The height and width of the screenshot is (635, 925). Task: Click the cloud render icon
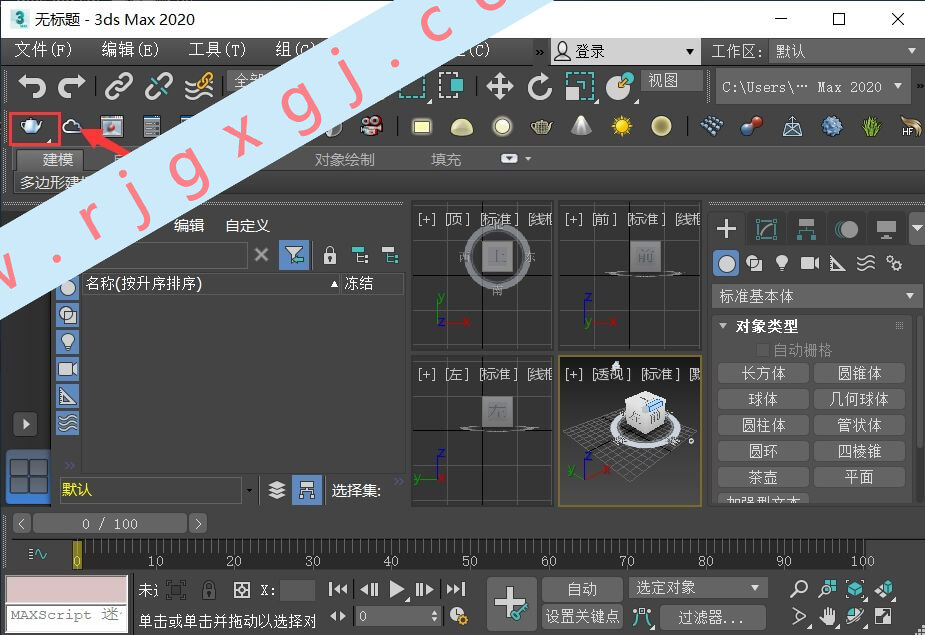[x=72, y=126]
